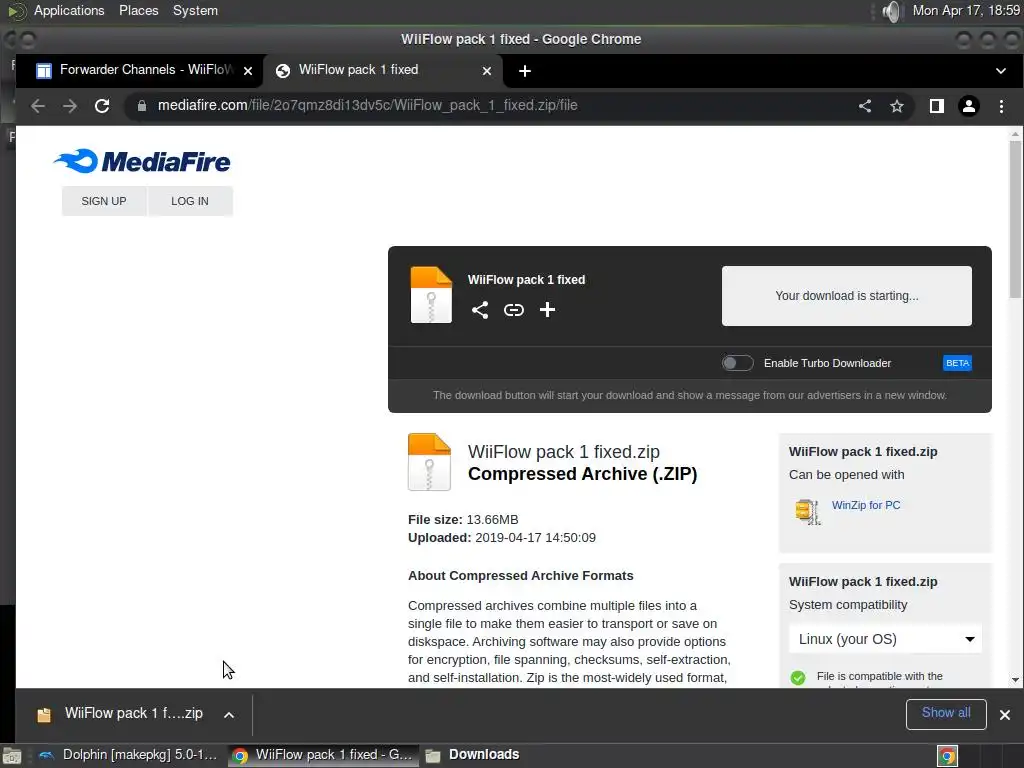Screen dimensions: 1024x768
Task: Open Chrome profile avatar icon
Action: coord(968,106)
